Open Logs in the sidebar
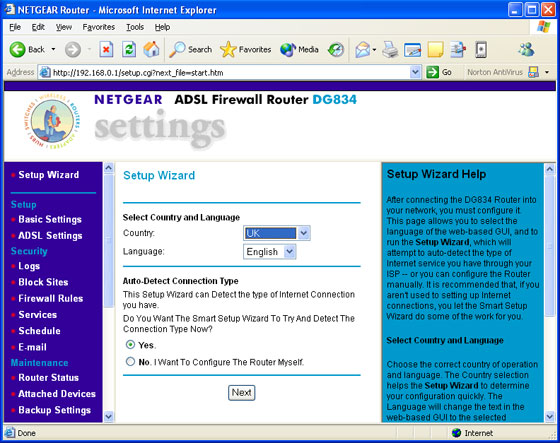 click(29, 266)
